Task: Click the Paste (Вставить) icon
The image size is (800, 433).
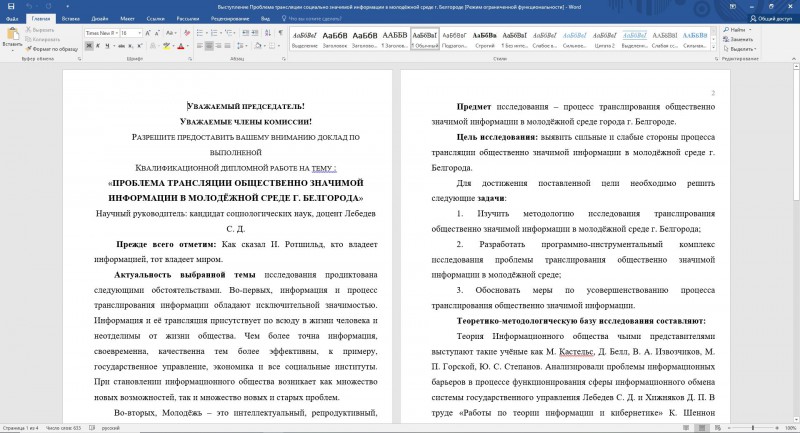Action: [x=12, y=33]
